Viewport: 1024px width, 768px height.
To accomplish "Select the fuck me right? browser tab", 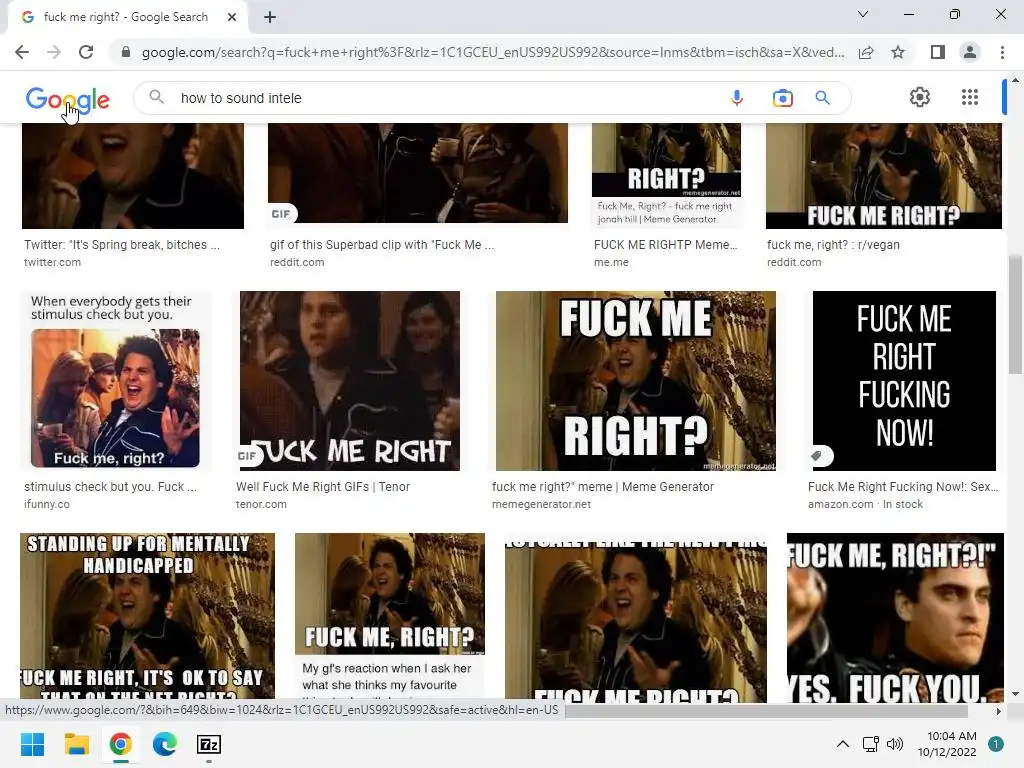I will click(125, 17).
